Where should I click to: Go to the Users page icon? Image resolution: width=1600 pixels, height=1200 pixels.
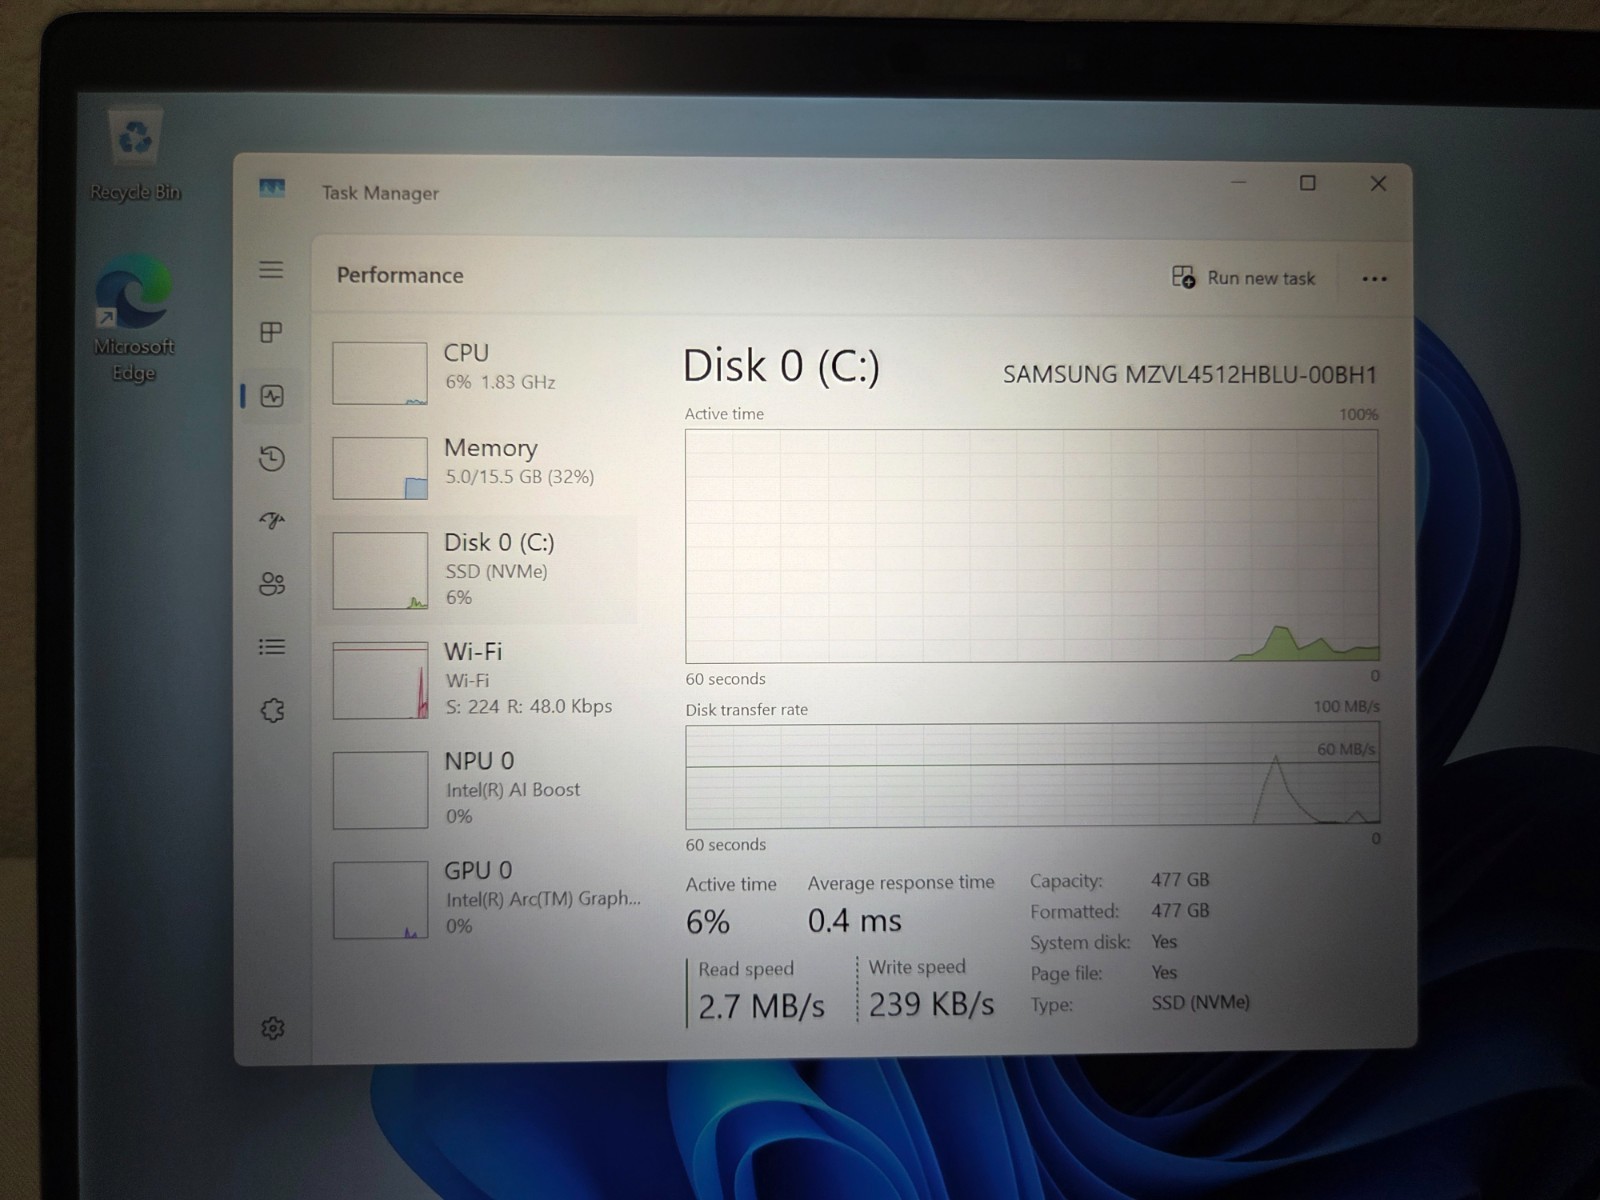271,584
